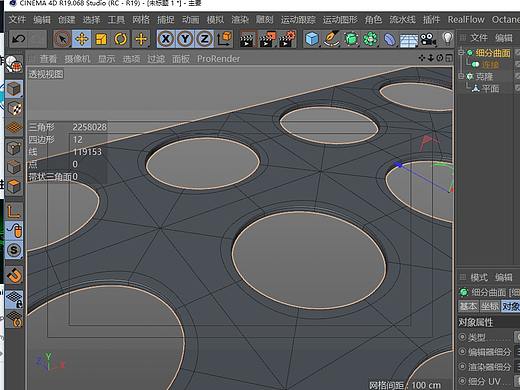
Task: Open Attribute Manager 模式 menu
Action: 479,277
